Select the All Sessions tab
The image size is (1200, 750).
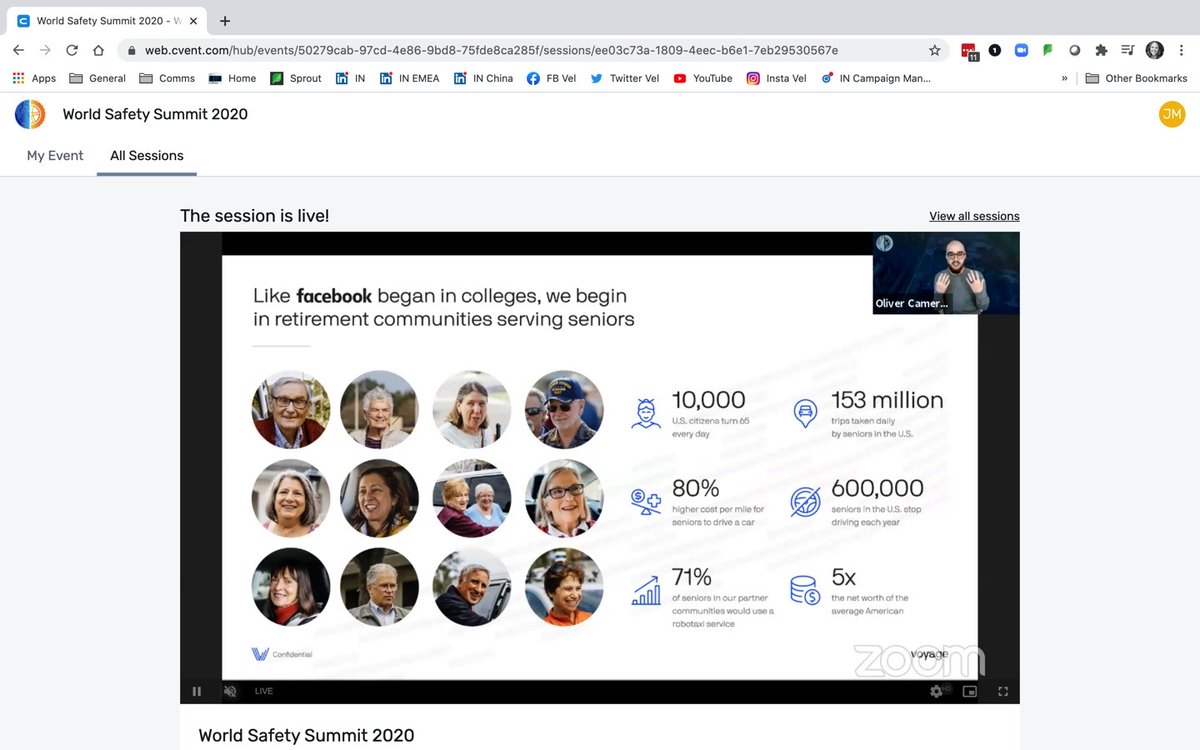point(147,156)
